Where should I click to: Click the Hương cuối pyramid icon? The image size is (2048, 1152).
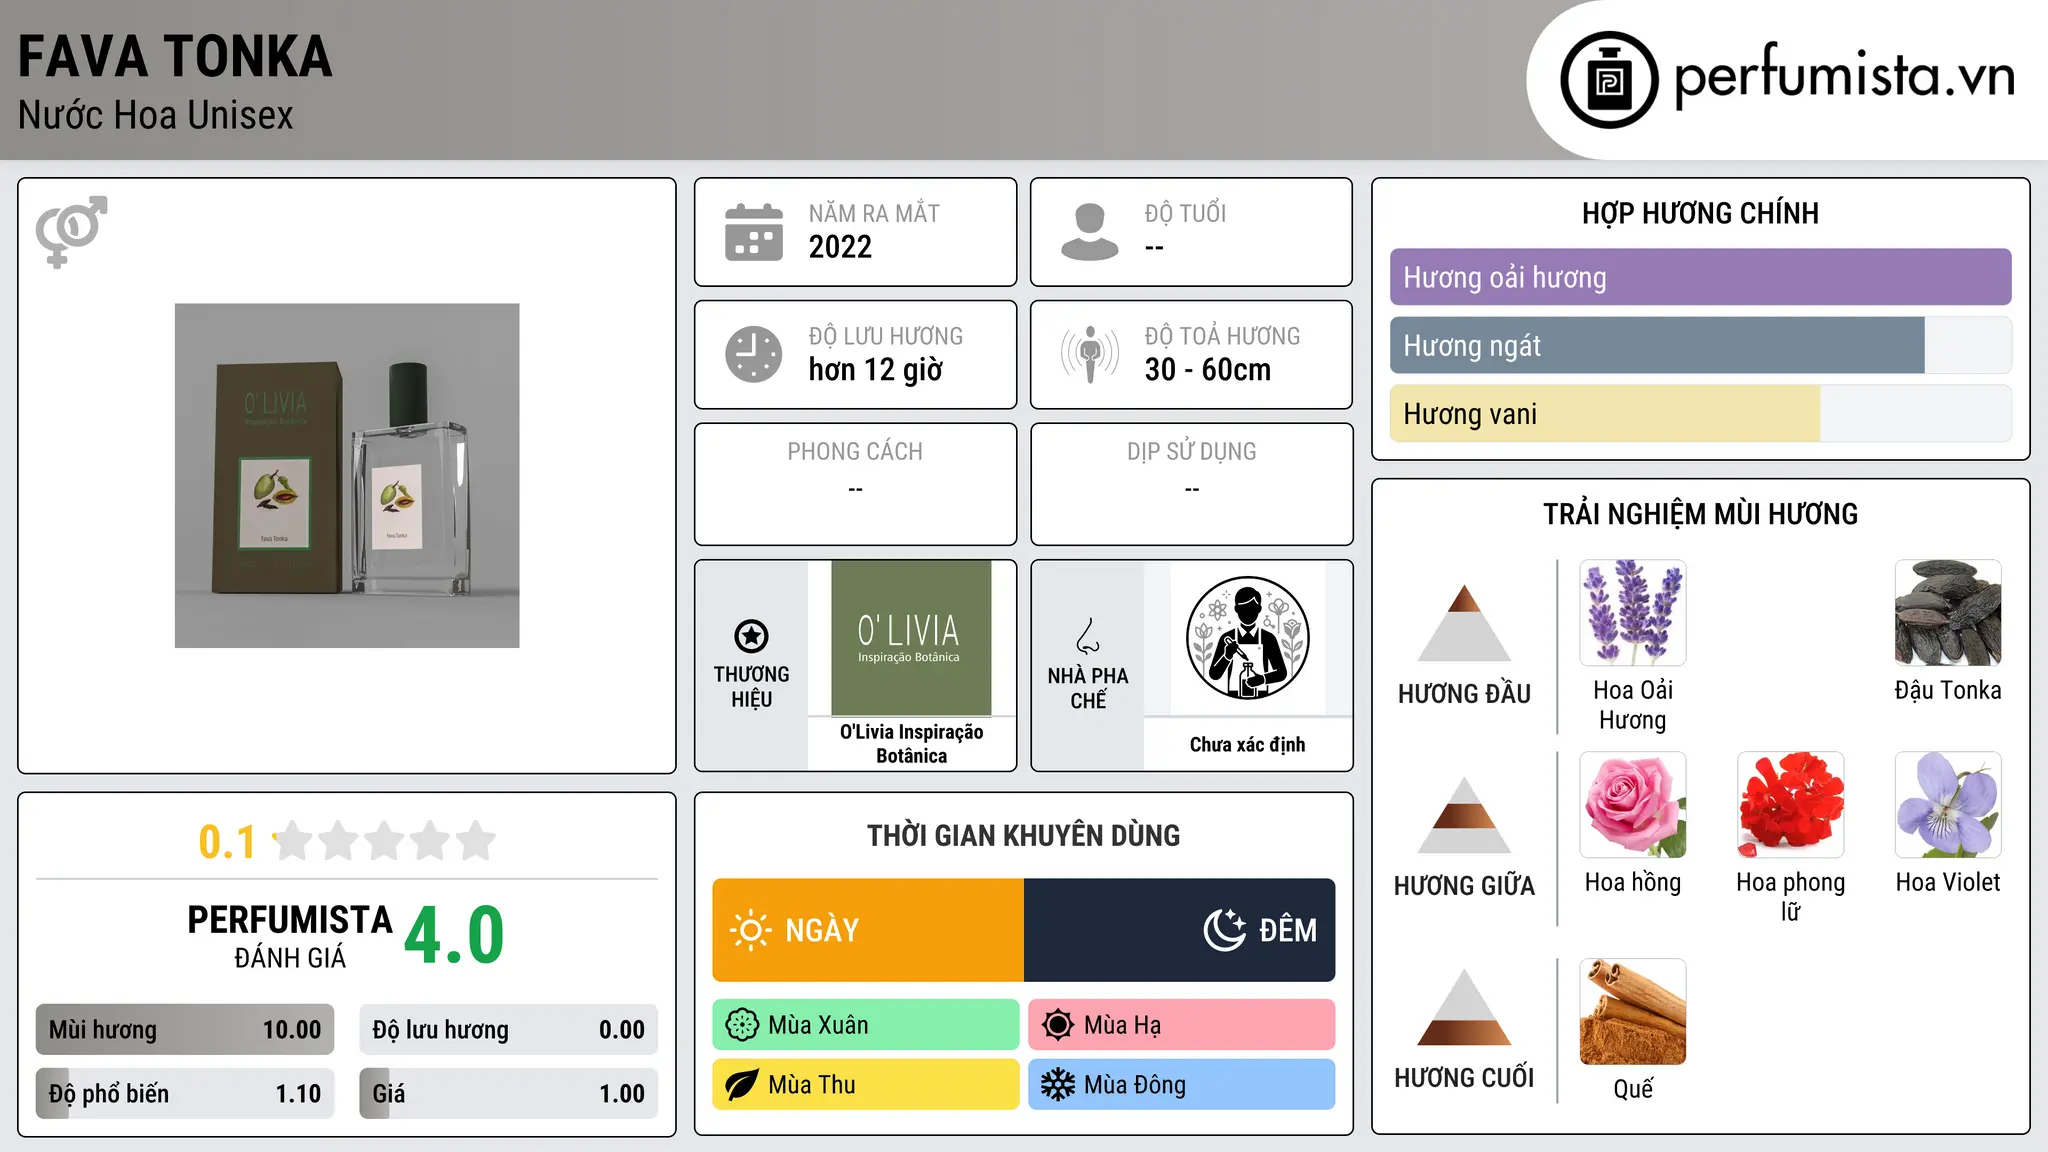point(1464,1007)
